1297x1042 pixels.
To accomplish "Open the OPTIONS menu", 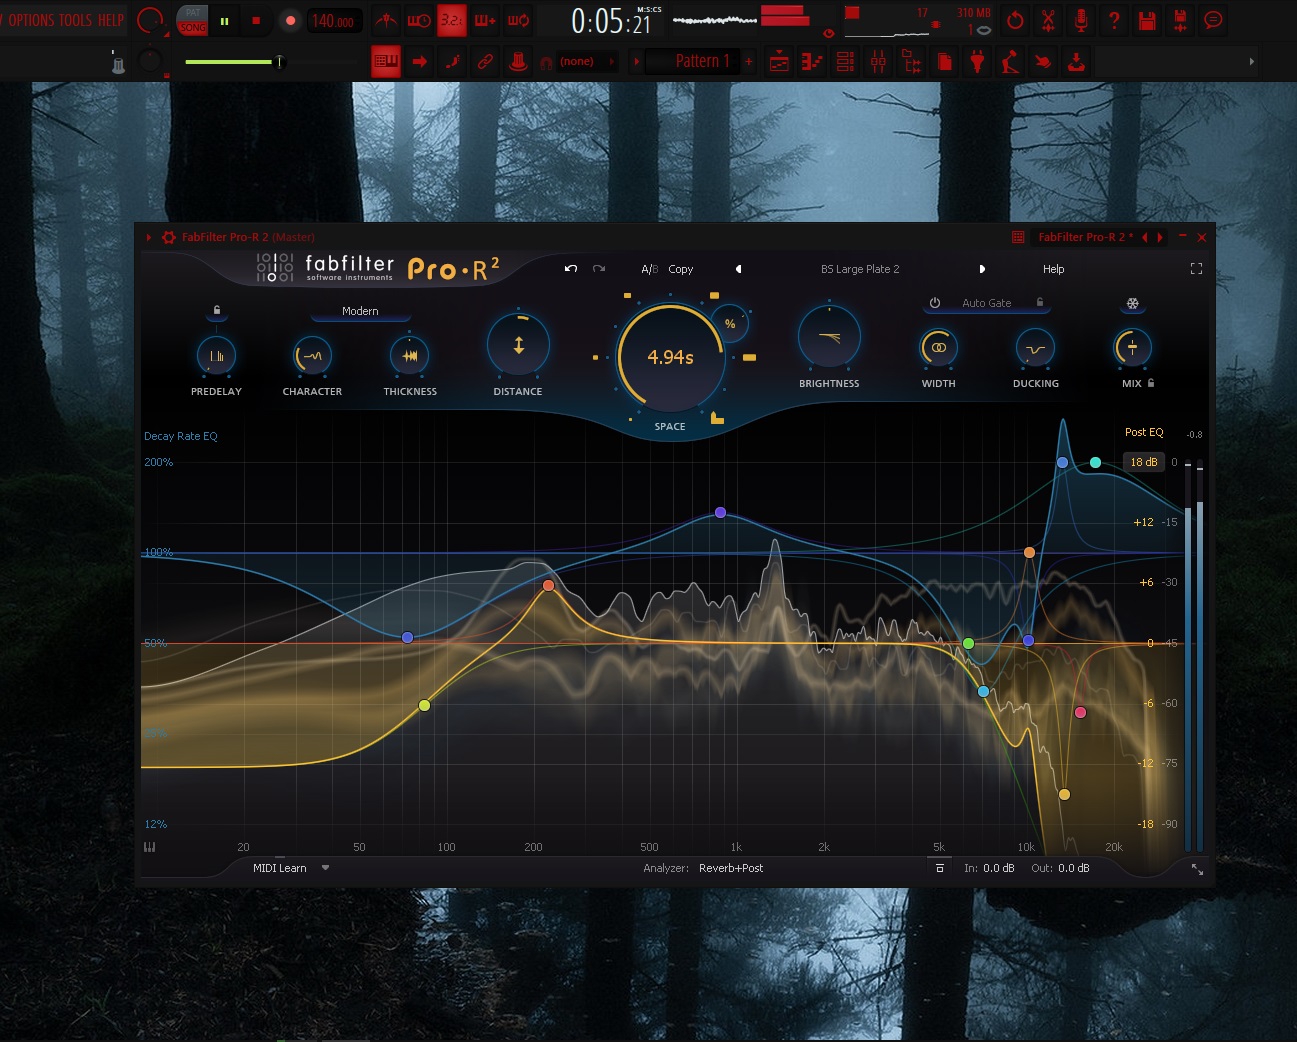I will tap(31, 20).
